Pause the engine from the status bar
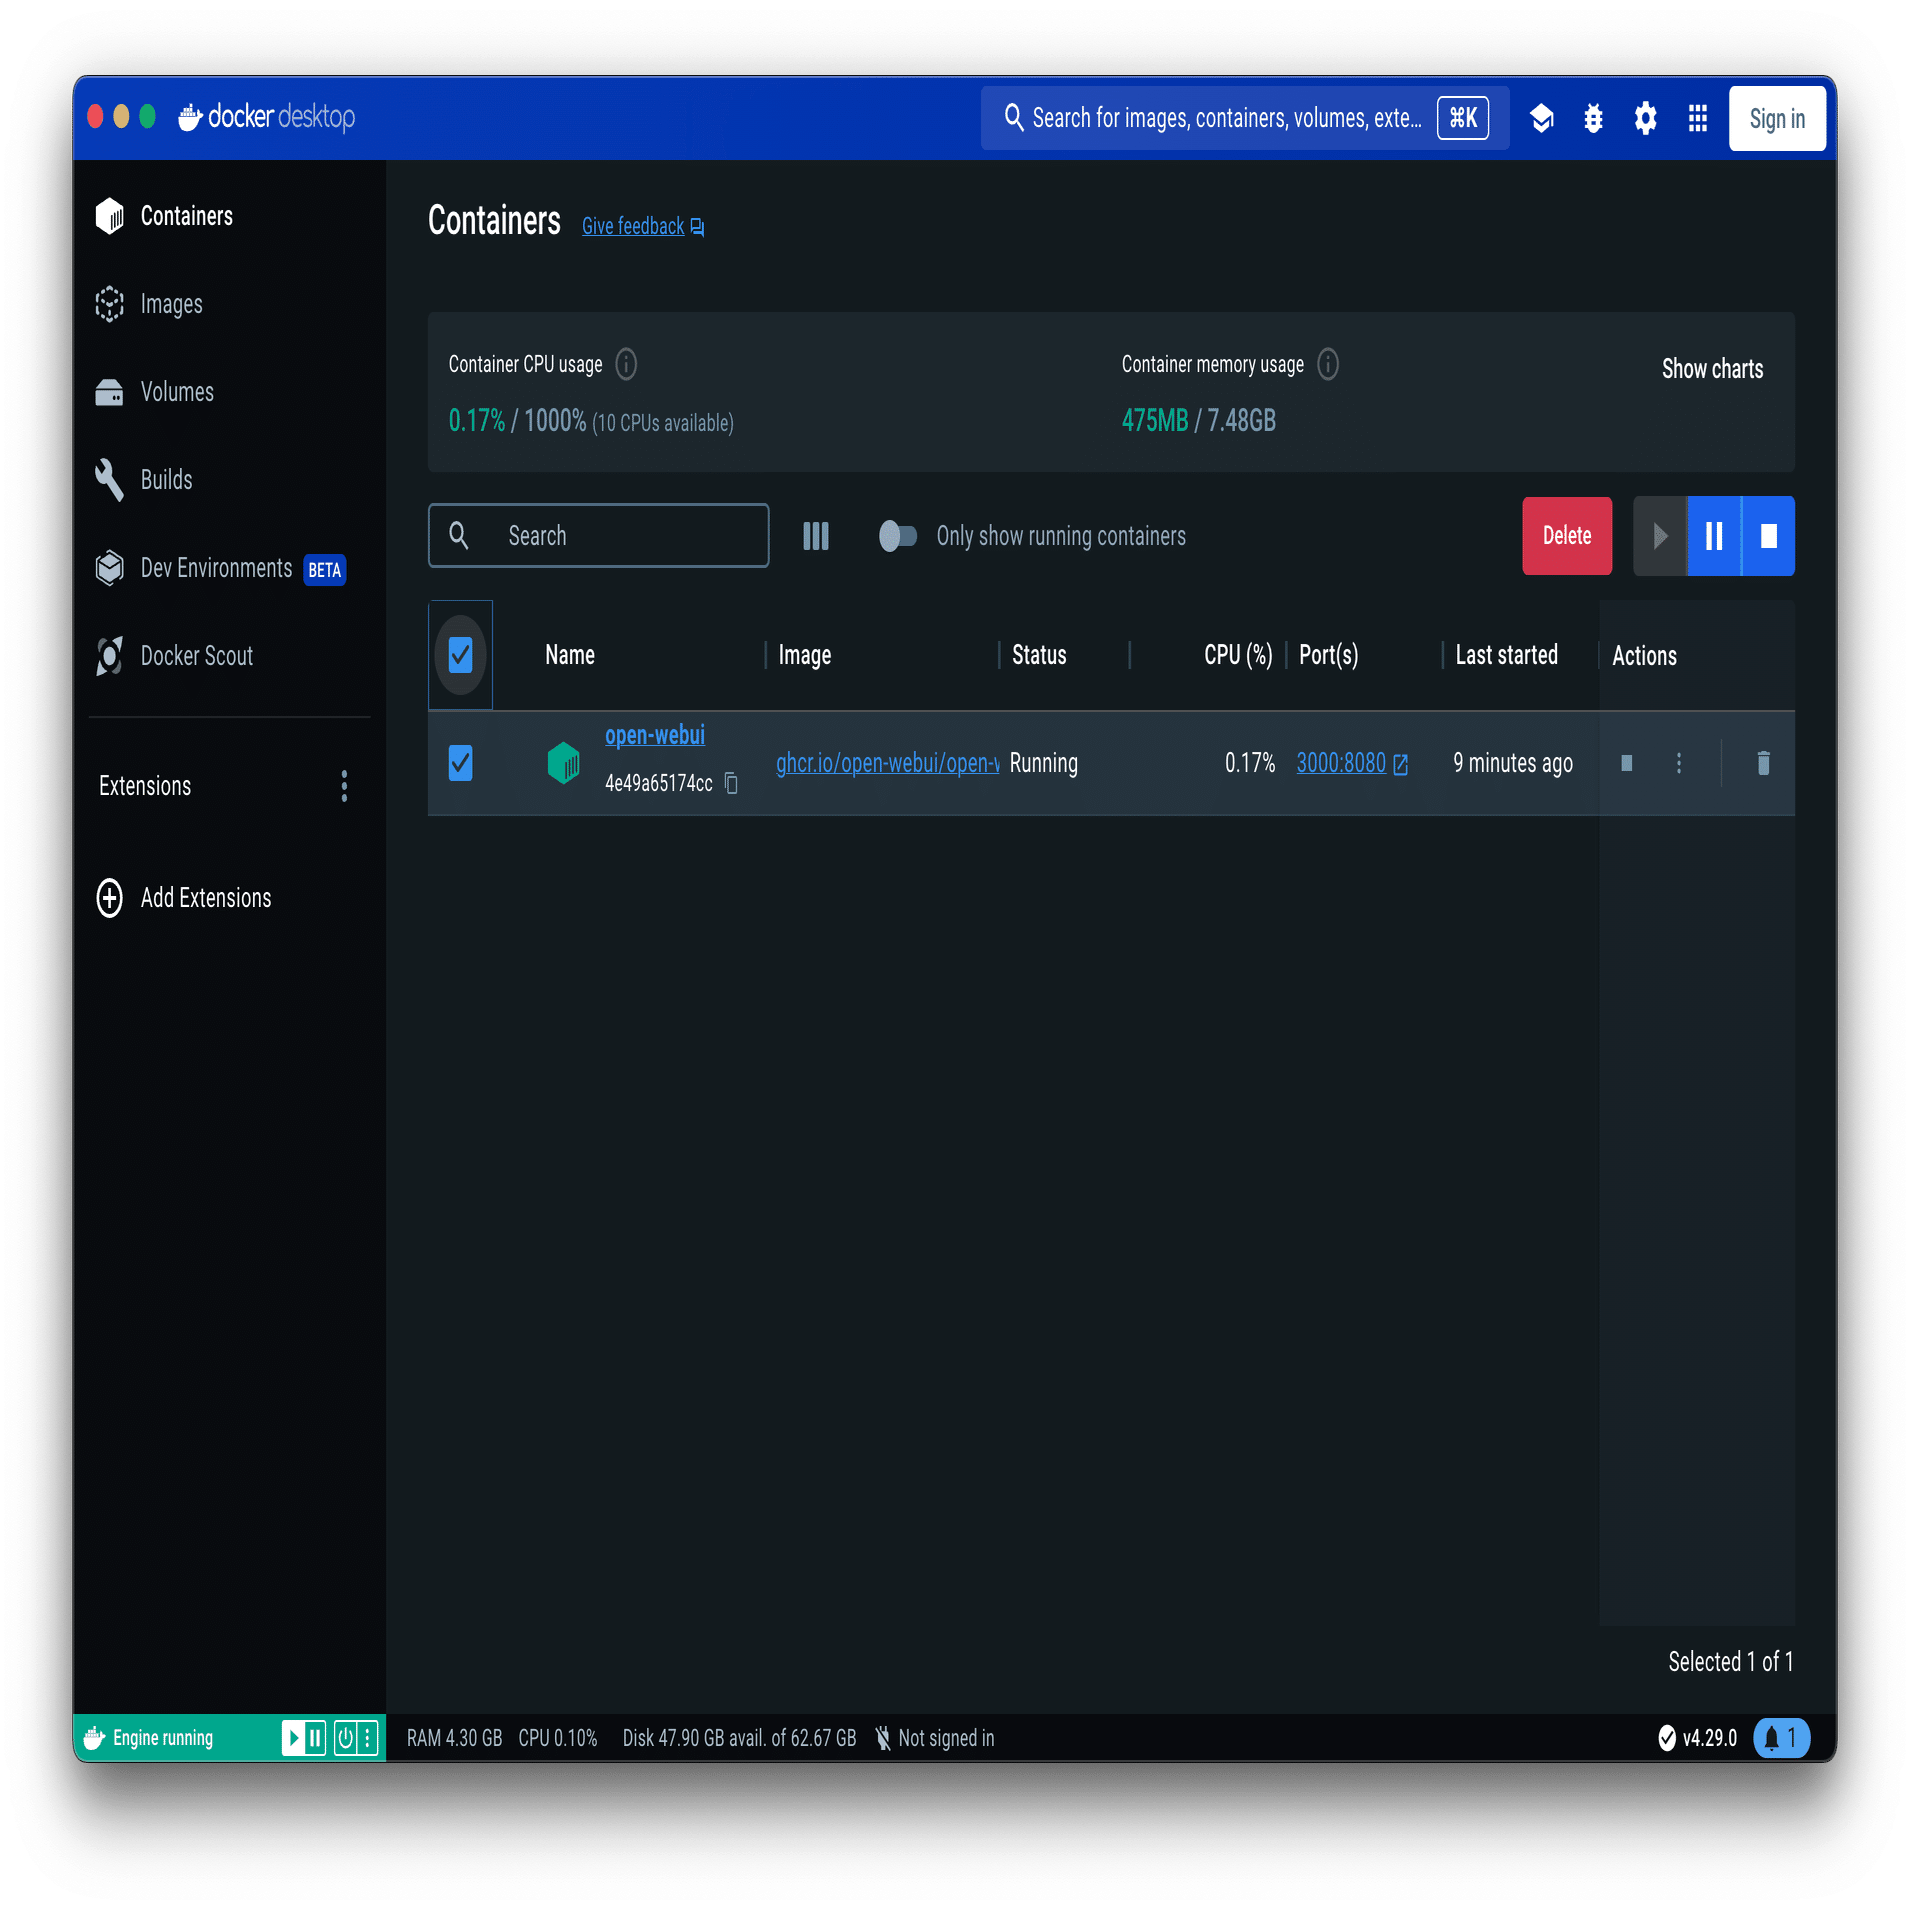The width and height of the screenshot is (1910, 1910). (x=315, y=1738)
